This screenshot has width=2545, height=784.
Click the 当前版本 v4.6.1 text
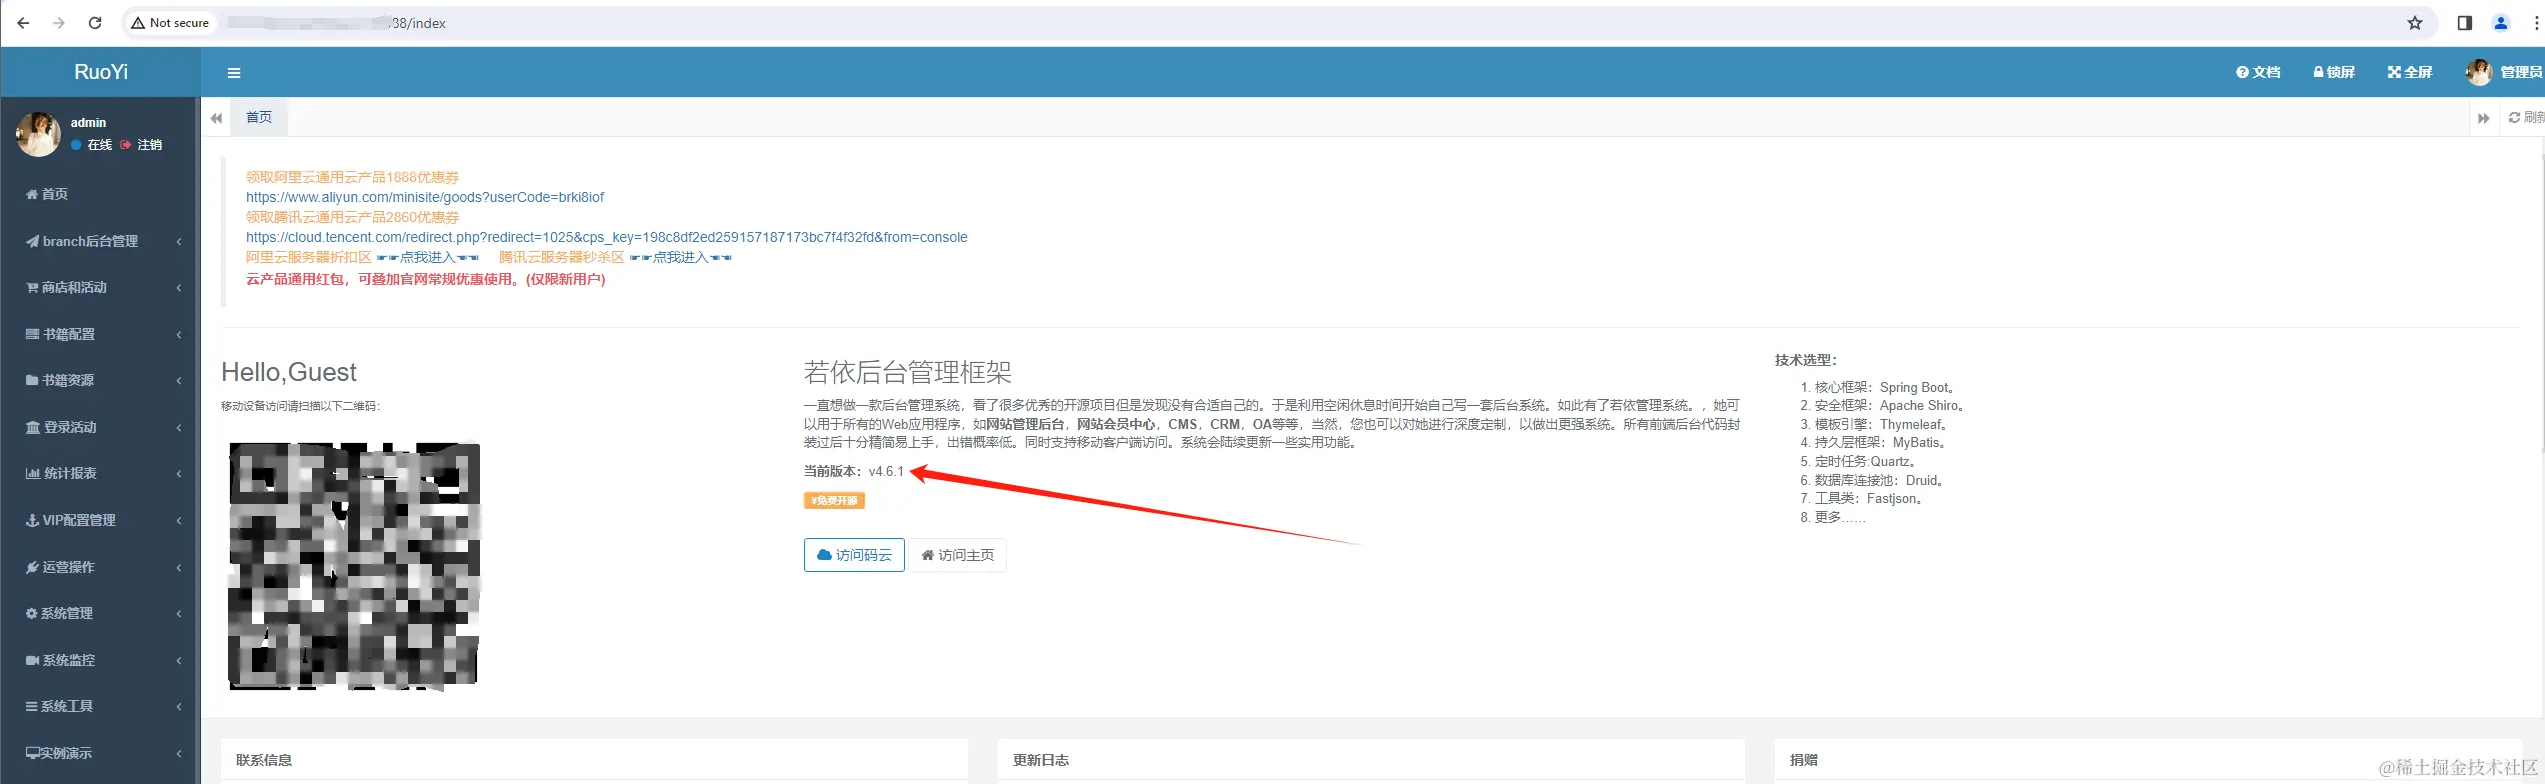[854, 472]
